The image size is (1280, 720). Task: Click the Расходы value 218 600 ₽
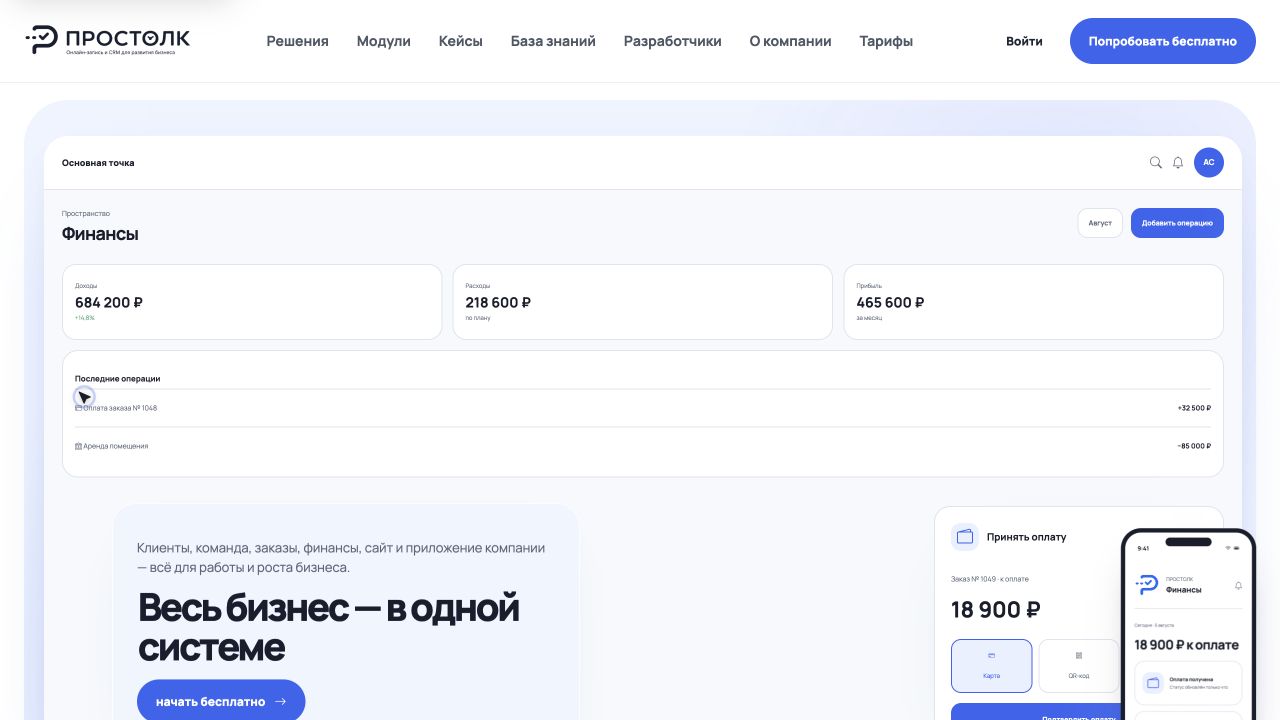click(x=498, y=302)
